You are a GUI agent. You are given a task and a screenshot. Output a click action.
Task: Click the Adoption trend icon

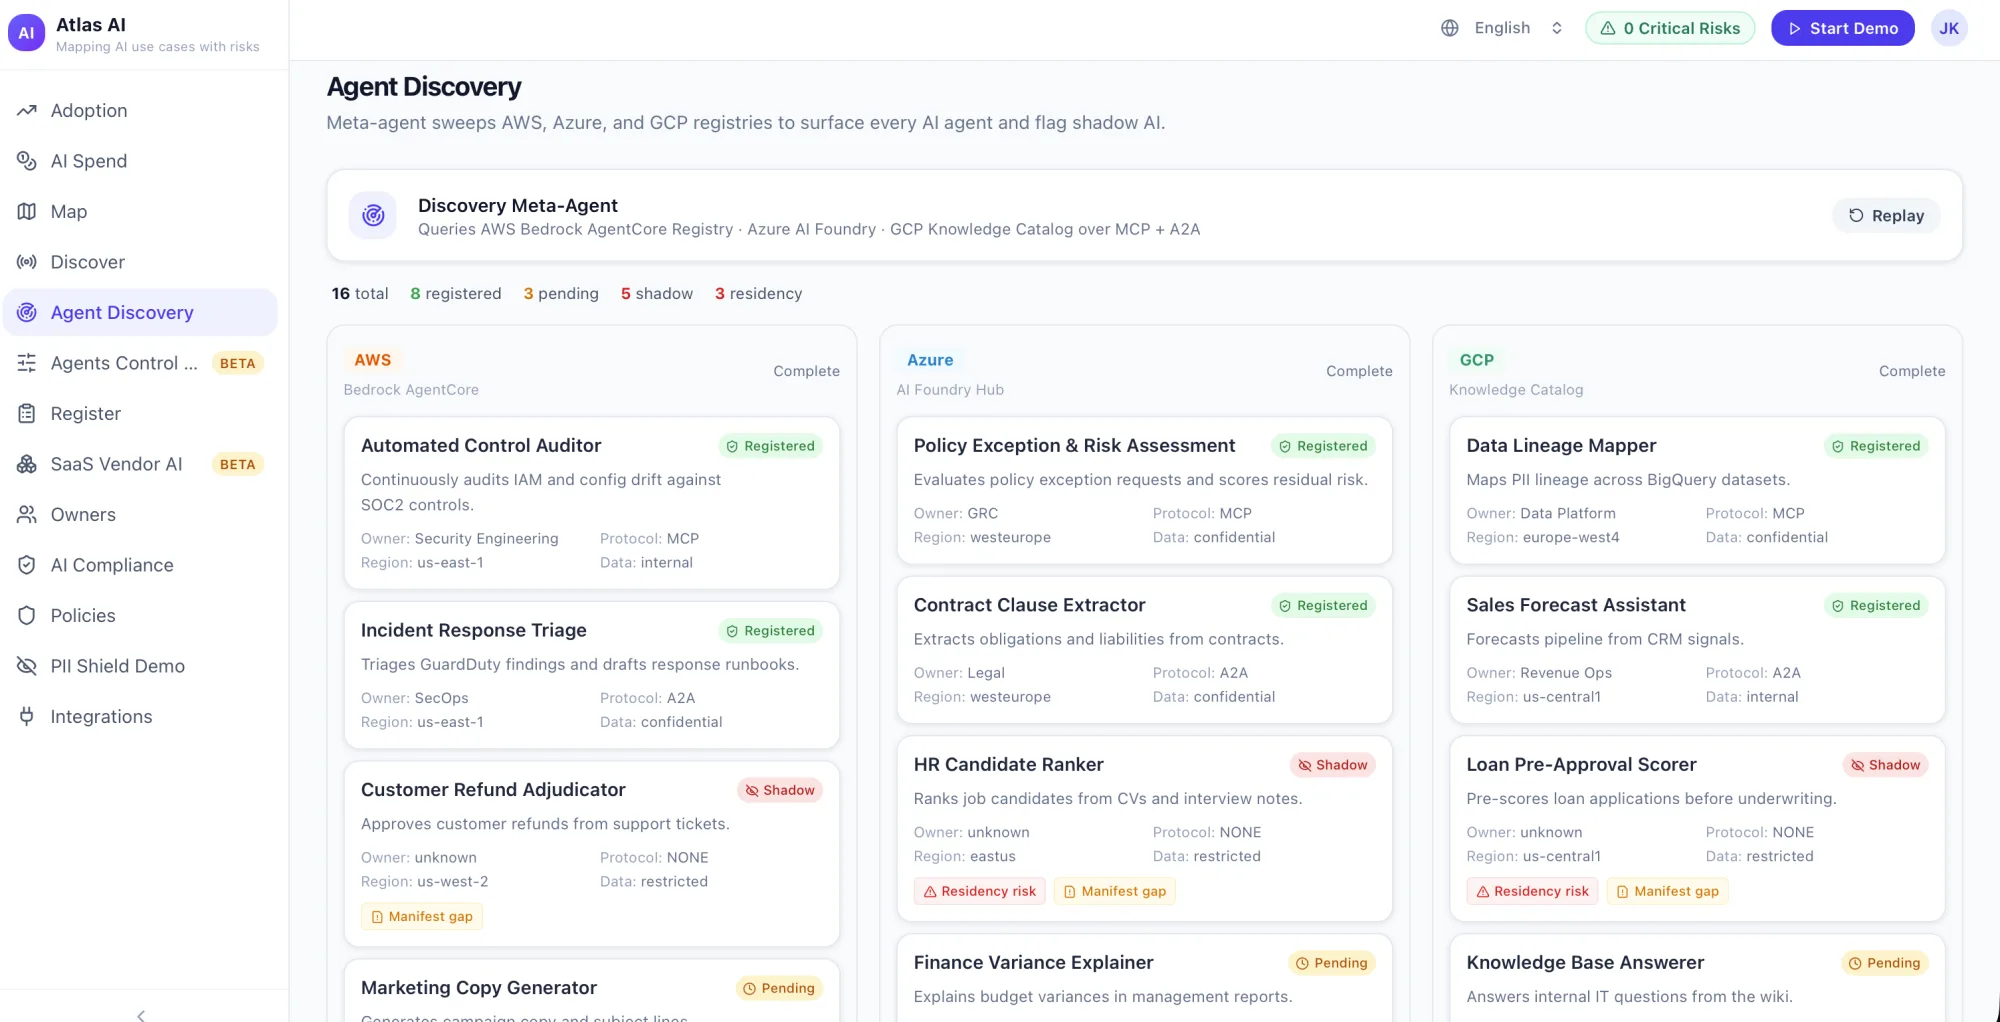27,110
